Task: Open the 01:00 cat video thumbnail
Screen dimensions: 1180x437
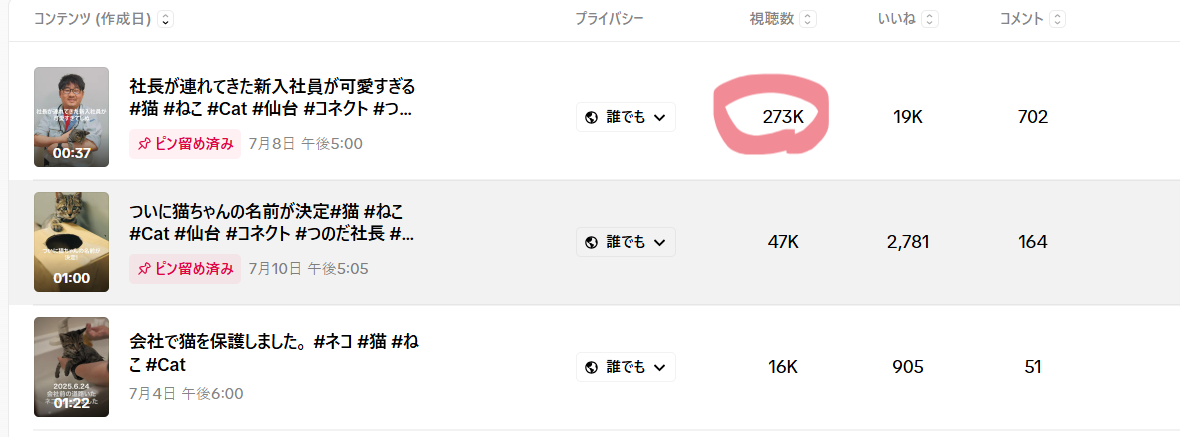Action: point(71,242)
